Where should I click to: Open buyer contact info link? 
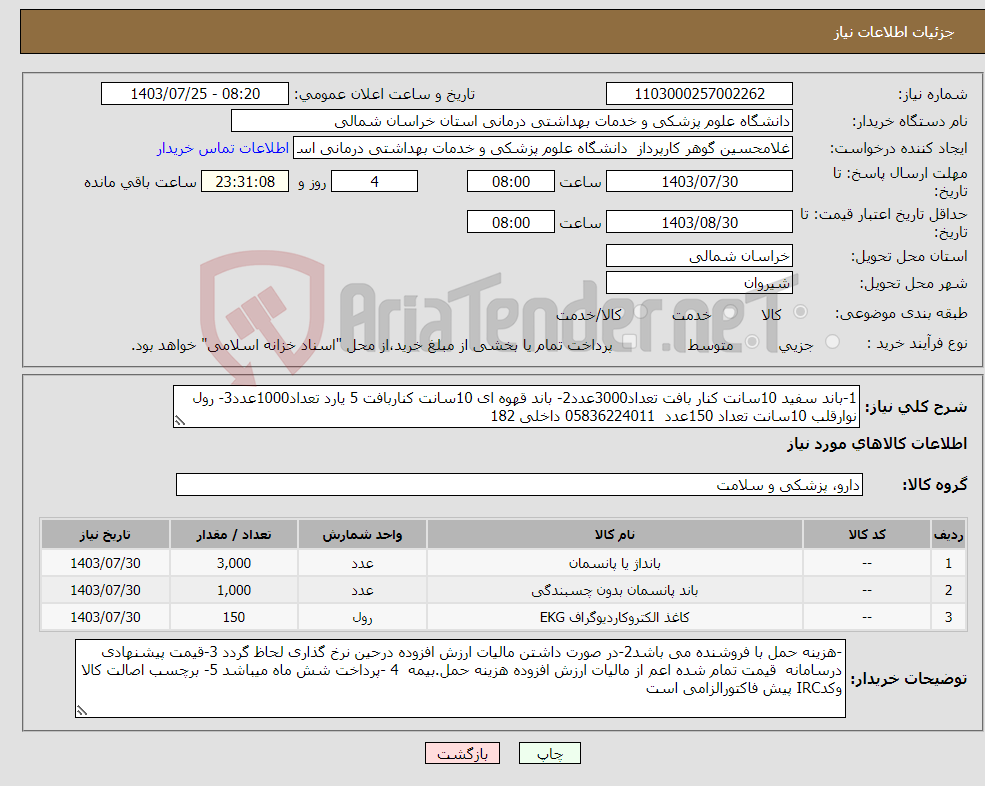tap(222, 148)
